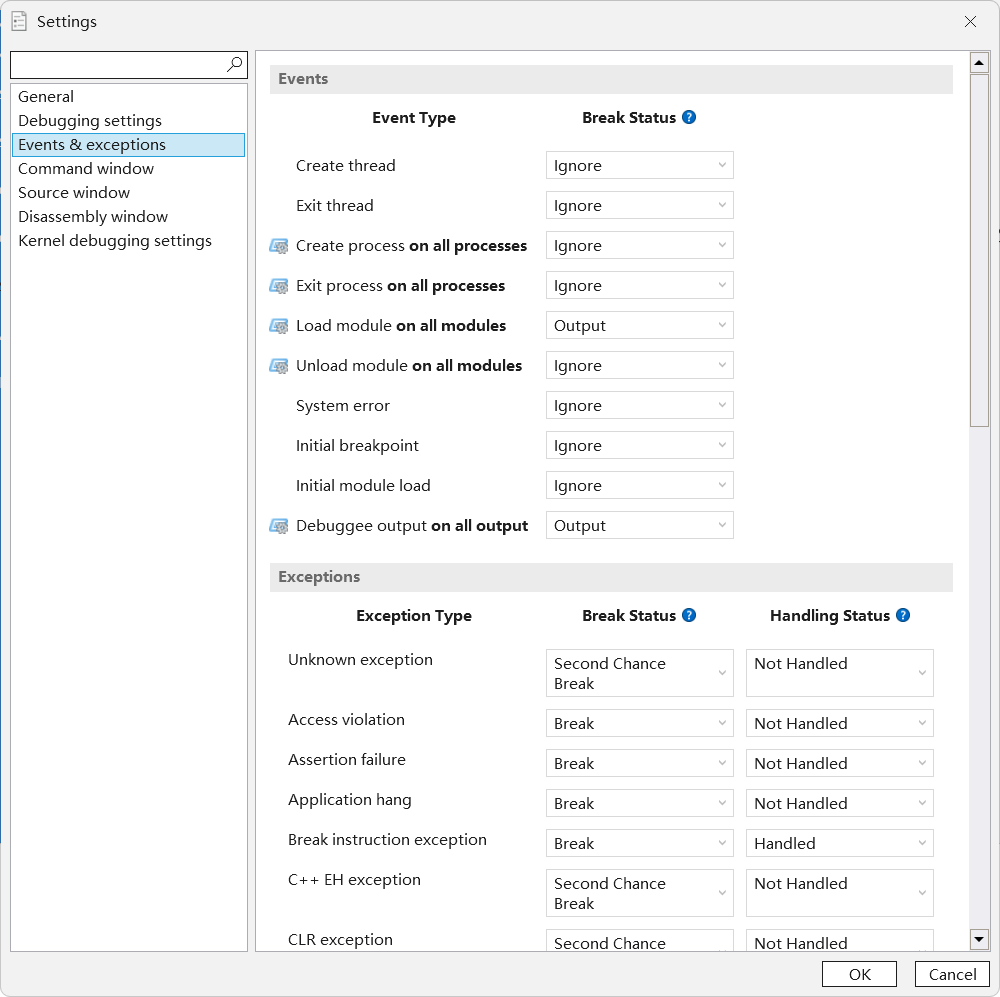Image resolution: width=1000 pixels, height=997 pixels.
Task: Open help for Handling Status
Action: (x=903, y=616)
